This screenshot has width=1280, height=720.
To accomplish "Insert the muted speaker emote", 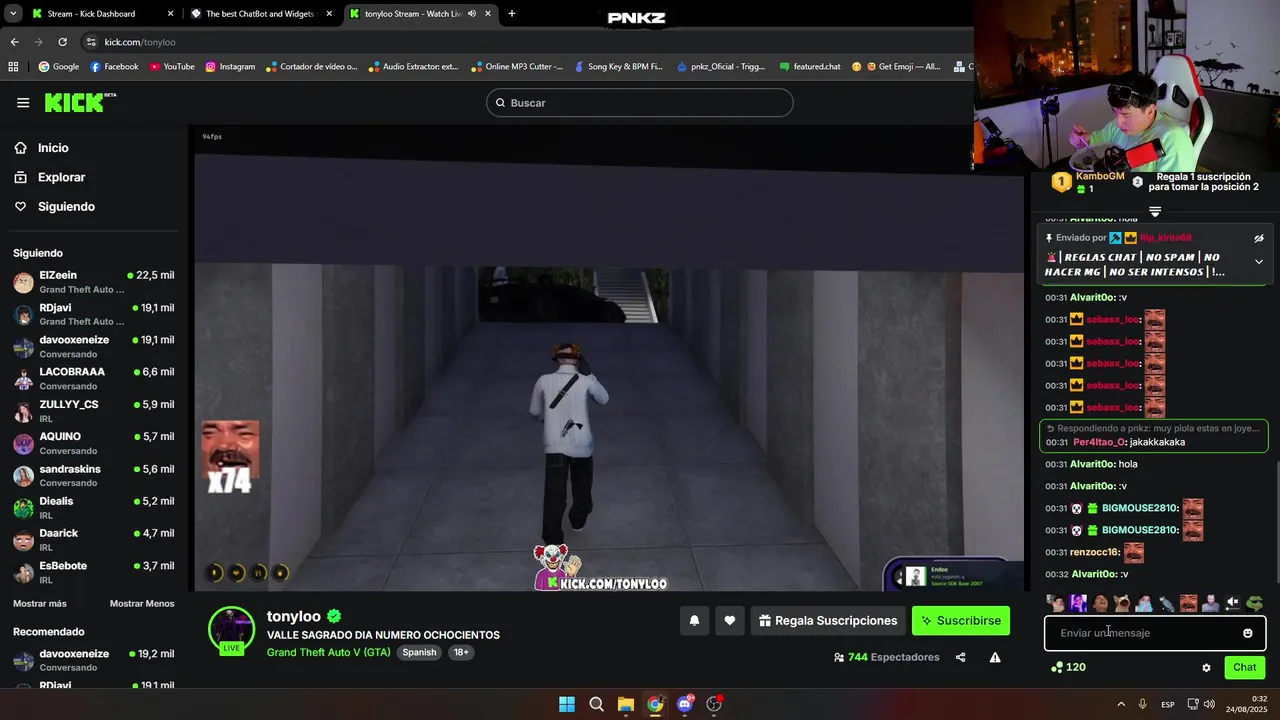I will pos(1232,603).
